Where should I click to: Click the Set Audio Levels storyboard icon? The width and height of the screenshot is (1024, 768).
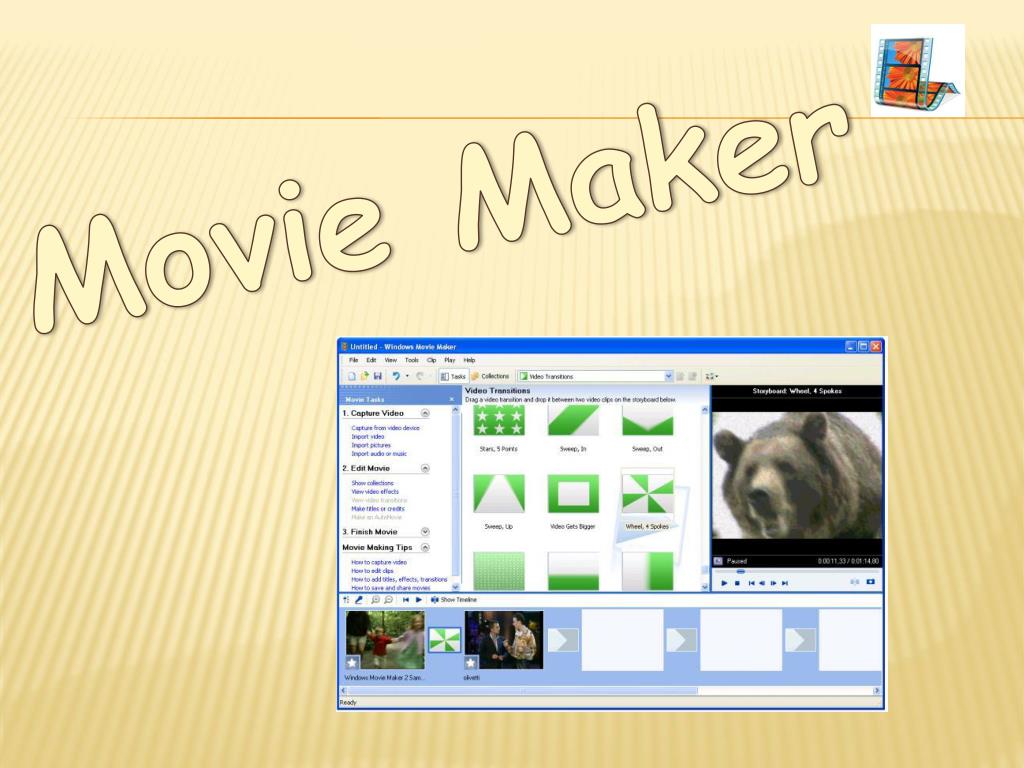[x=346, y=600]
